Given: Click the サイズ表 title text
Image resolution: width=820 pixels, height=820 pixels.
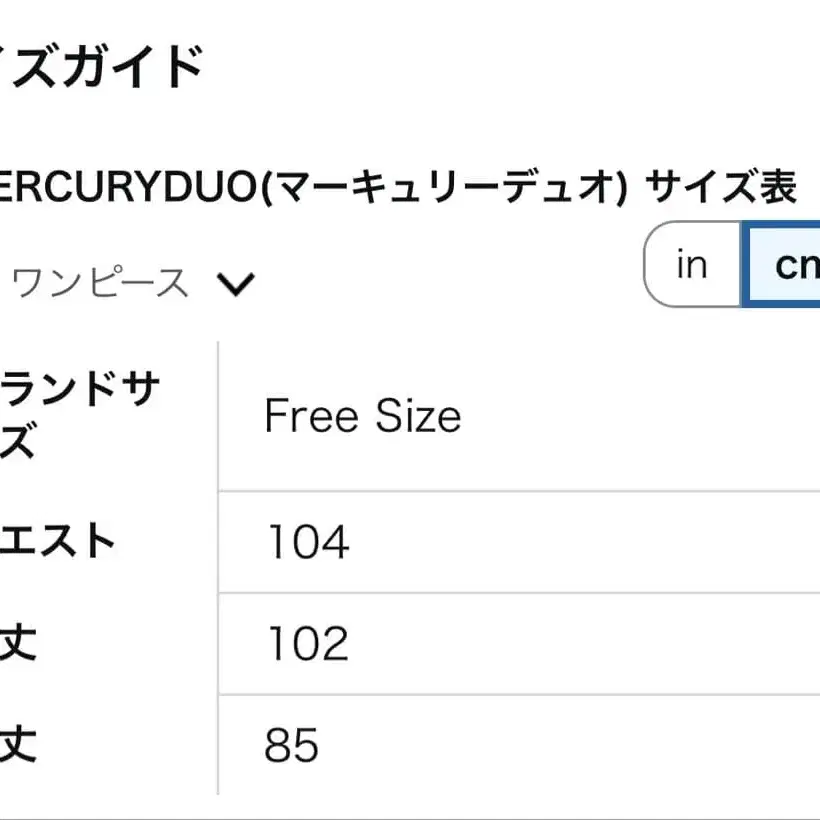Looking at the screenshot, I should point(720,187).
